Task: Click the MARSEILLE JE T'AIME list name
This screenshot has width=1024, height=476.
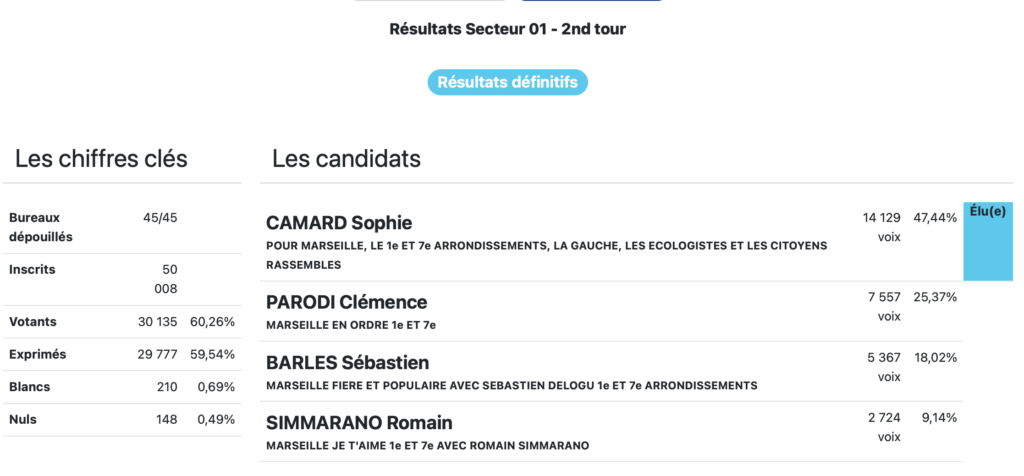Action: tap(427, 445)
